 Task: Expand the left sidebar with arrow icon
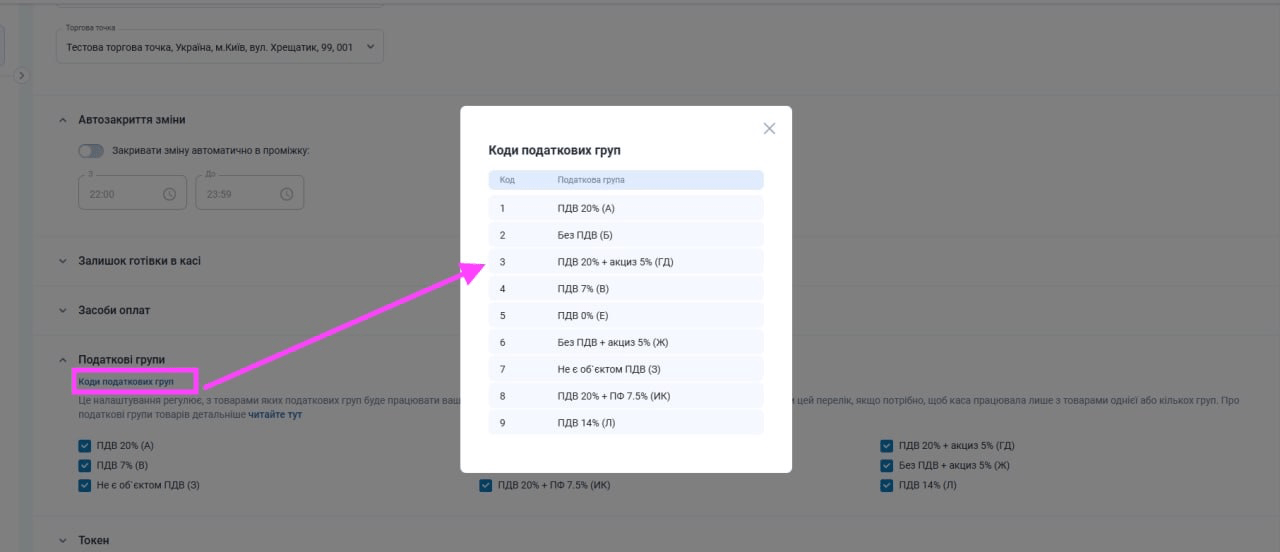22,75
